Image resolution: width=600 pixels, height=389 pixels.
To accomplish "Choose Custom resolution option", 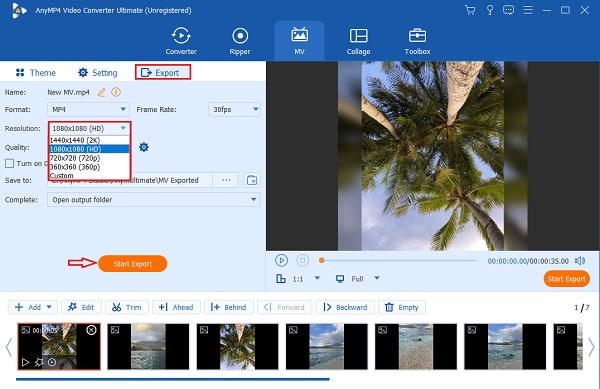I will tap(90, 175).
